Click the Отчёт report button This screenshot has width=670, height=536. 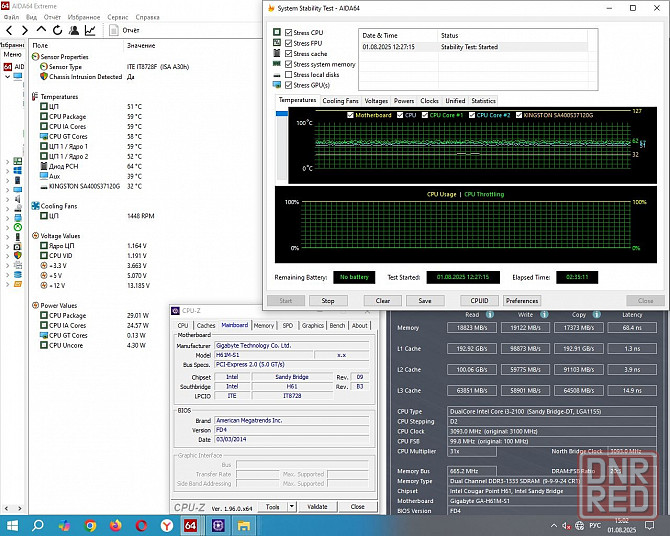point(124,30)
